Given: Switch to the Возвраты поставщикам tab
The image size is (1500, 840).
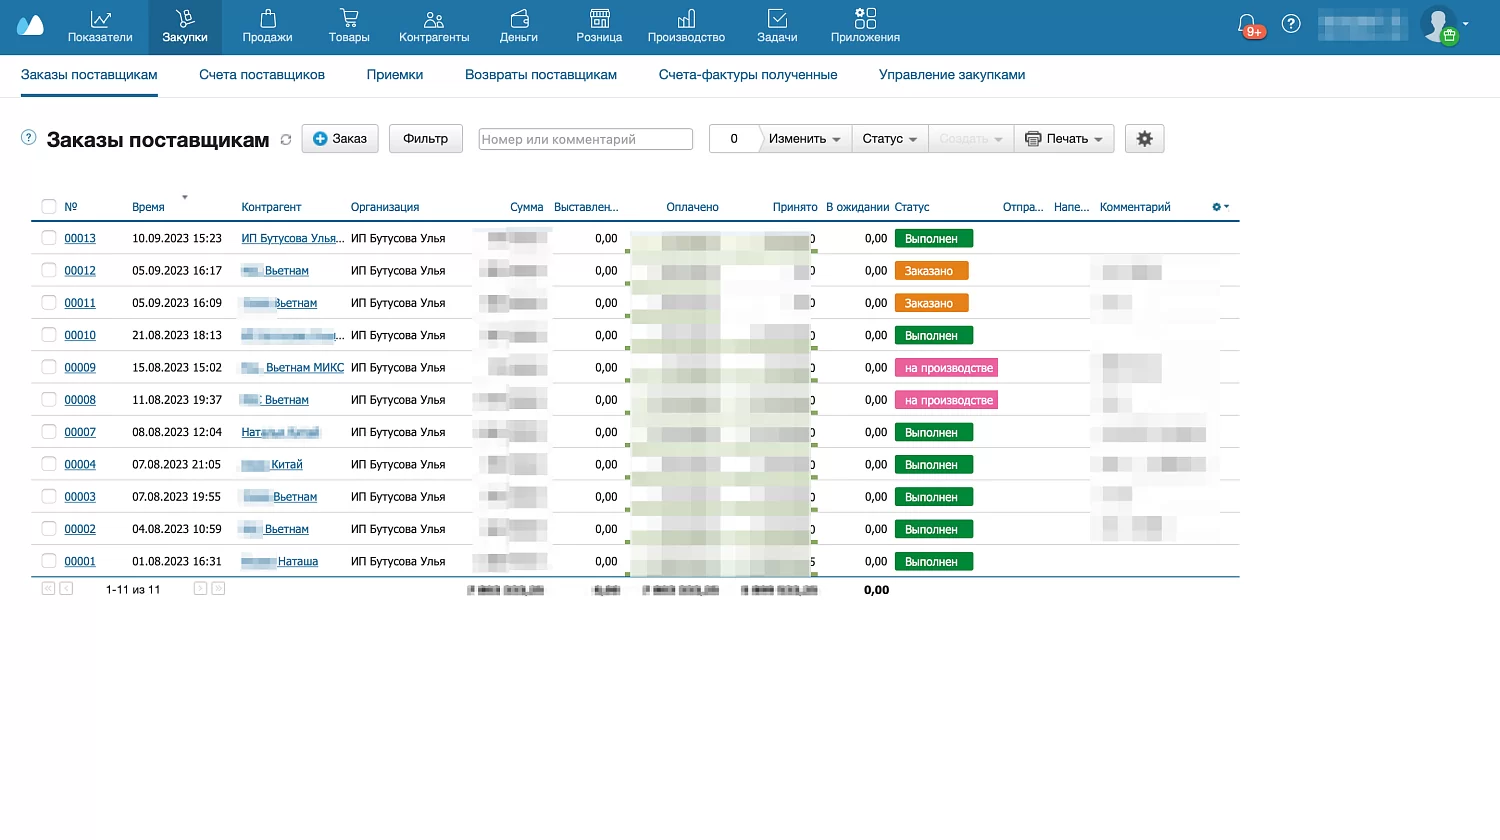Looking at the screenshot, I should coord(541,75).
